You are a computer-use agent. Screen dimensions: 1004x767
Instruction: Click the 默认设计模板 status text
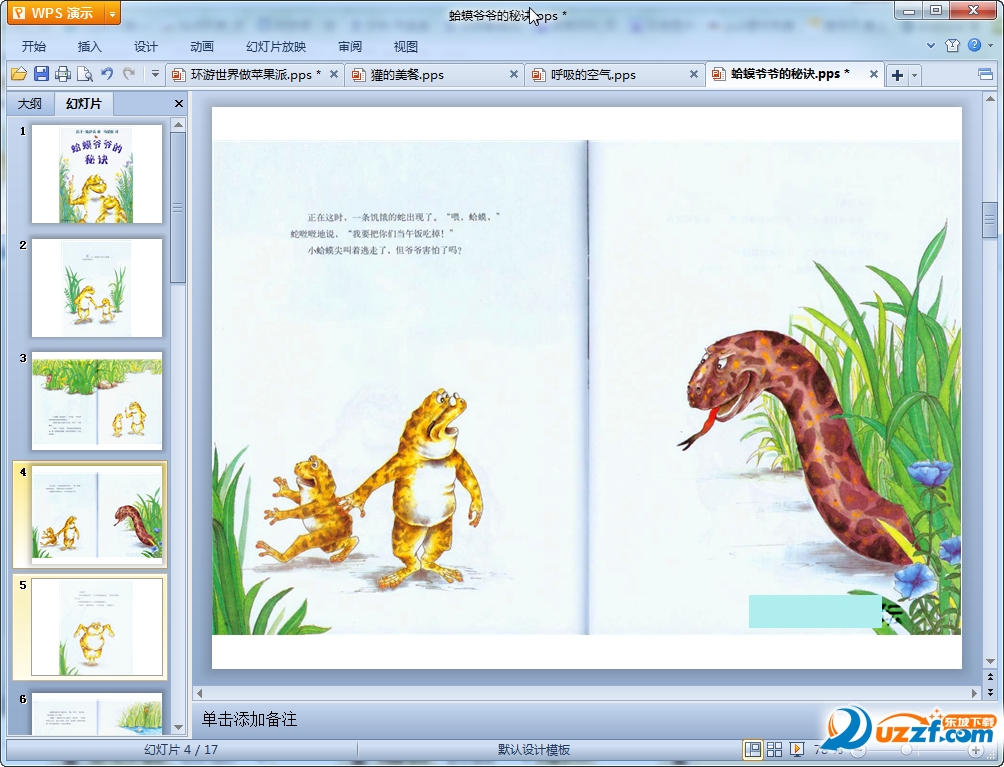[534, 749]
